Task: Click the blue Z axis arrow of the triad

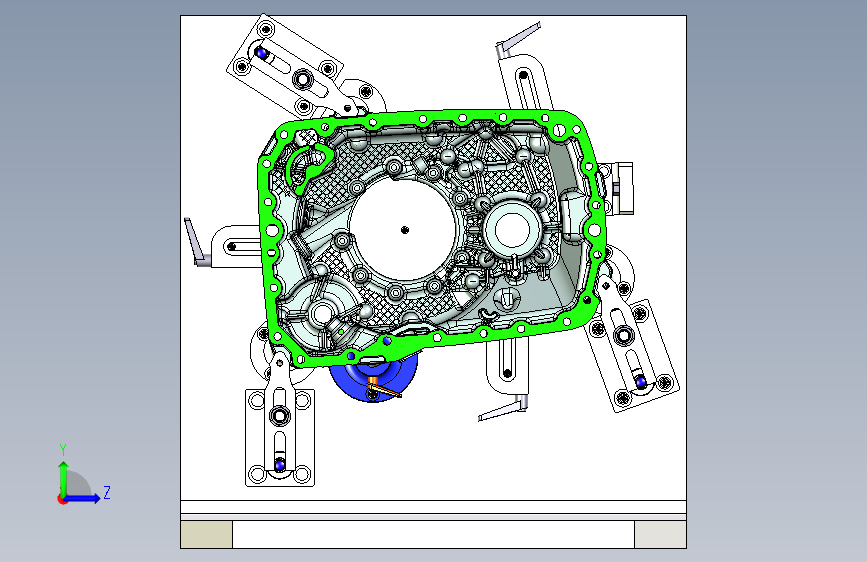Action: [84, 498]
